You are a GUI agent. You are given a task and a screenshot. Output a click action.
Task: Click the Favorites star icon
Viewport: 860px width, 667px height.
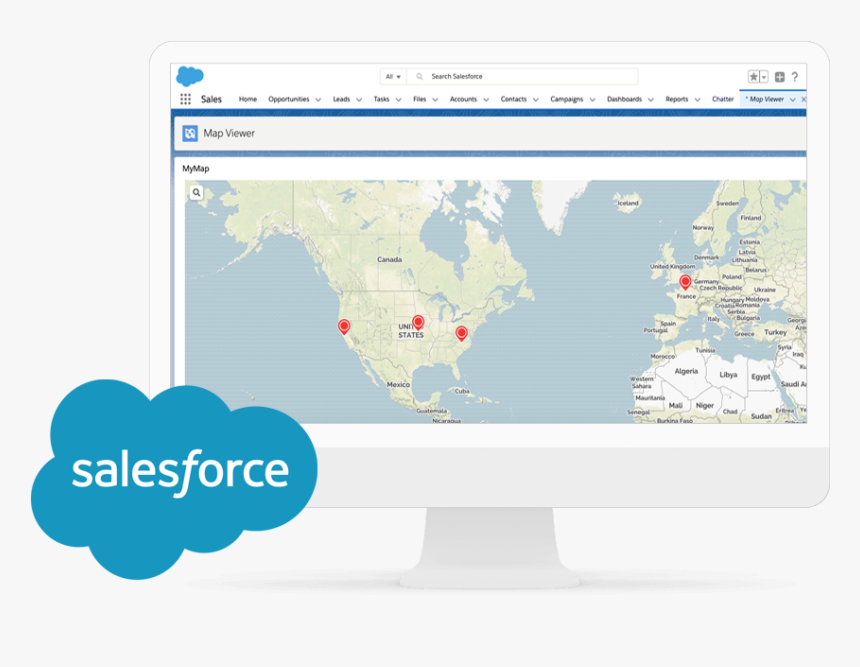[754, 77]
